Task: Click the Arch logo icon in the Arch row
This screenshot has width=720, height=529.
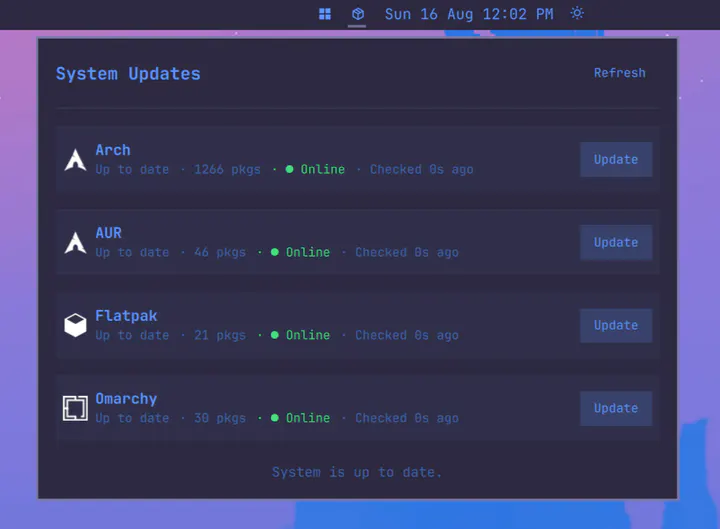Action: [x=75, y=160]
